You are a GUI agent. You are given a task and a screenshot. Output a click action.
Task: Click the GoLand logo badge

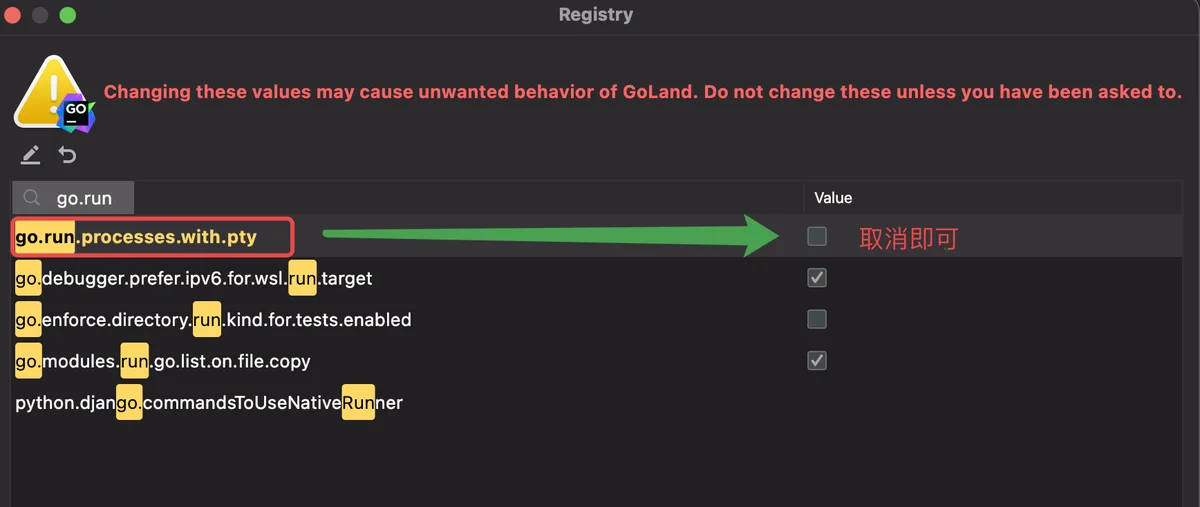[77, 115]
